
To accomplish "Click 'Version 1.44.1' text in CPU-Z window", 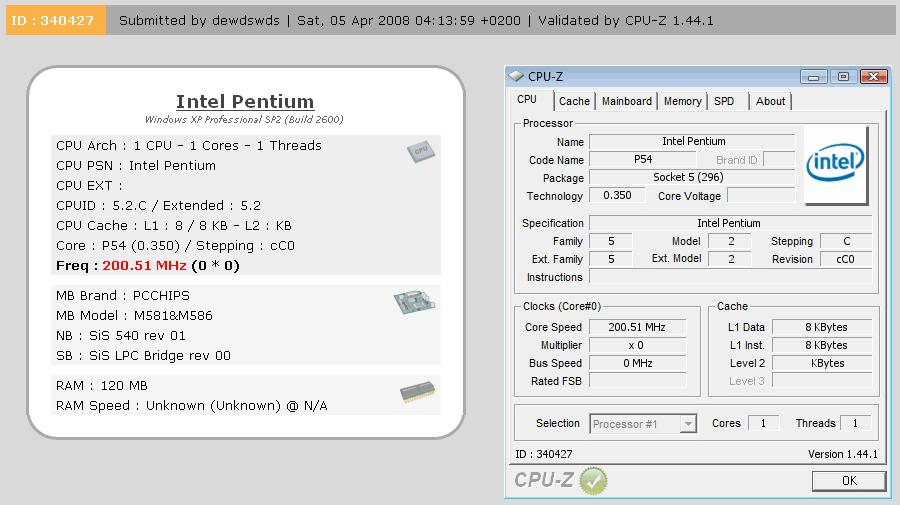I will point(843,454).
